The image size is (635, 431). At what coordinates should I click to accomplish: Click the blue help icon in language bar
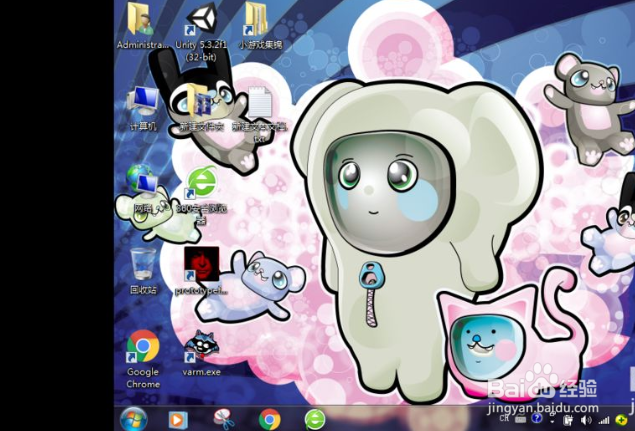pyautogui.click(x=537, y=418)
